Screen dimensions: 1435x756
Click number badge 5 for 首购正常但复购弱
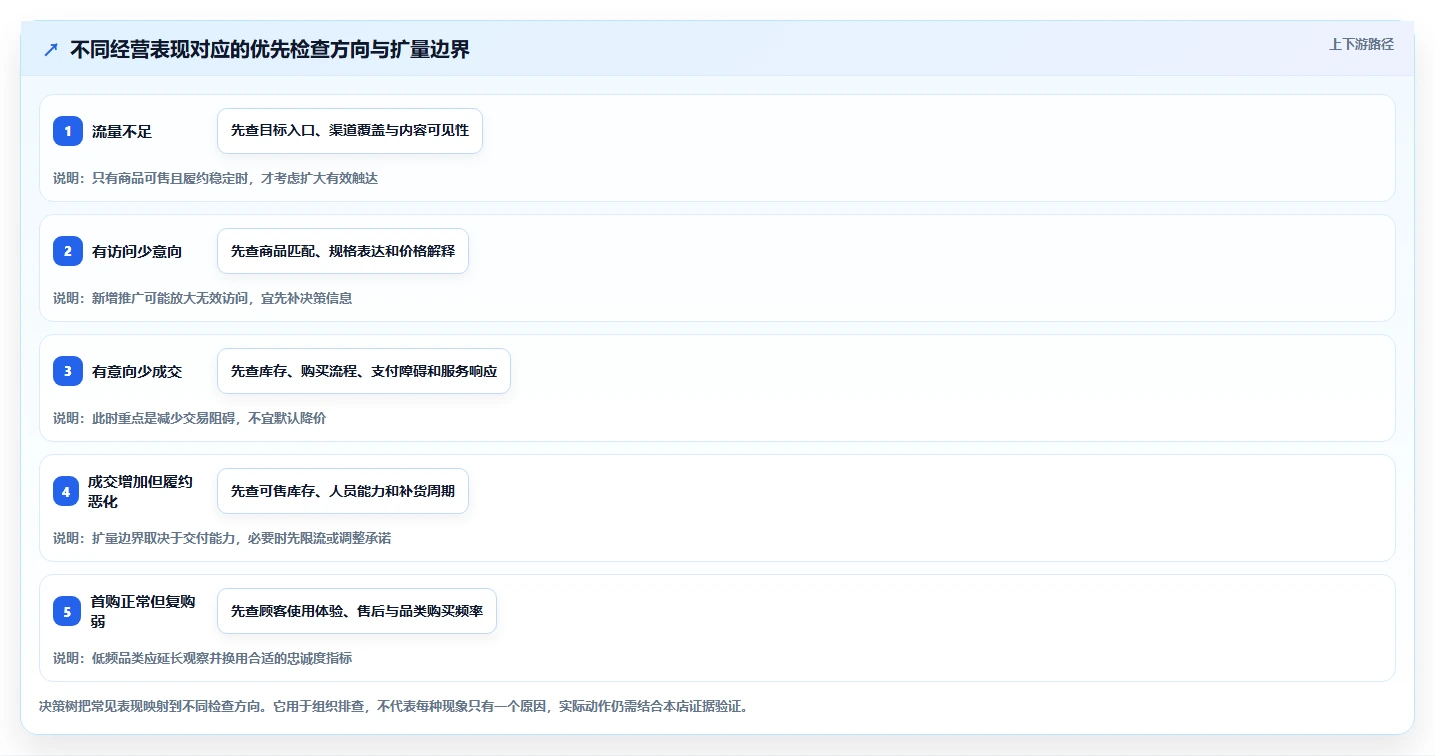point(67,611)
